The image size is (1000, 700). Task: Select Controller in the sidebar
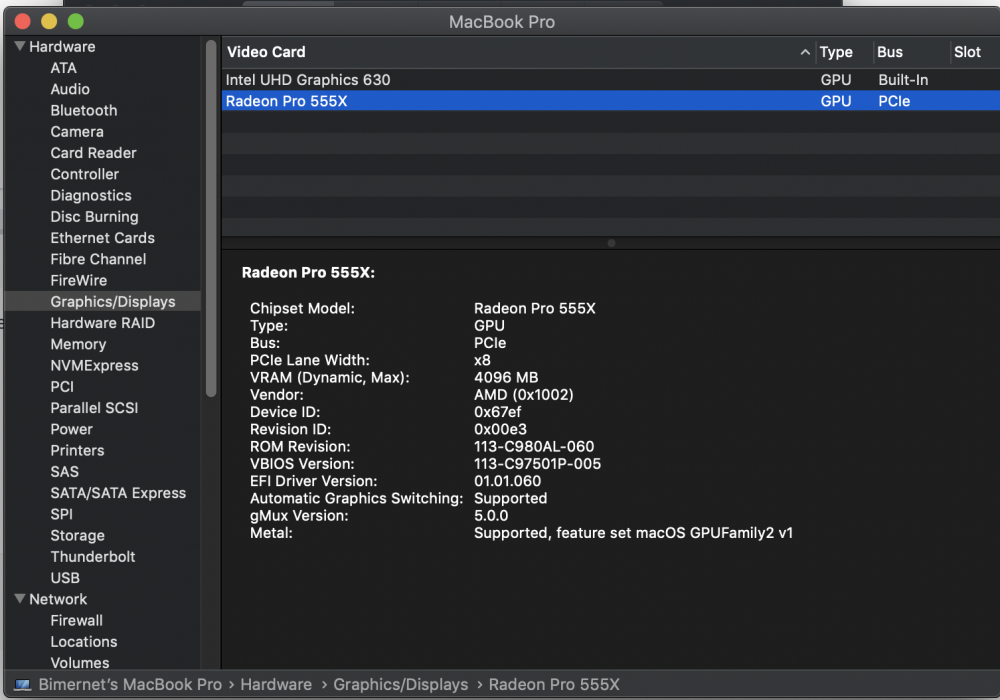(x=84, y=174)
